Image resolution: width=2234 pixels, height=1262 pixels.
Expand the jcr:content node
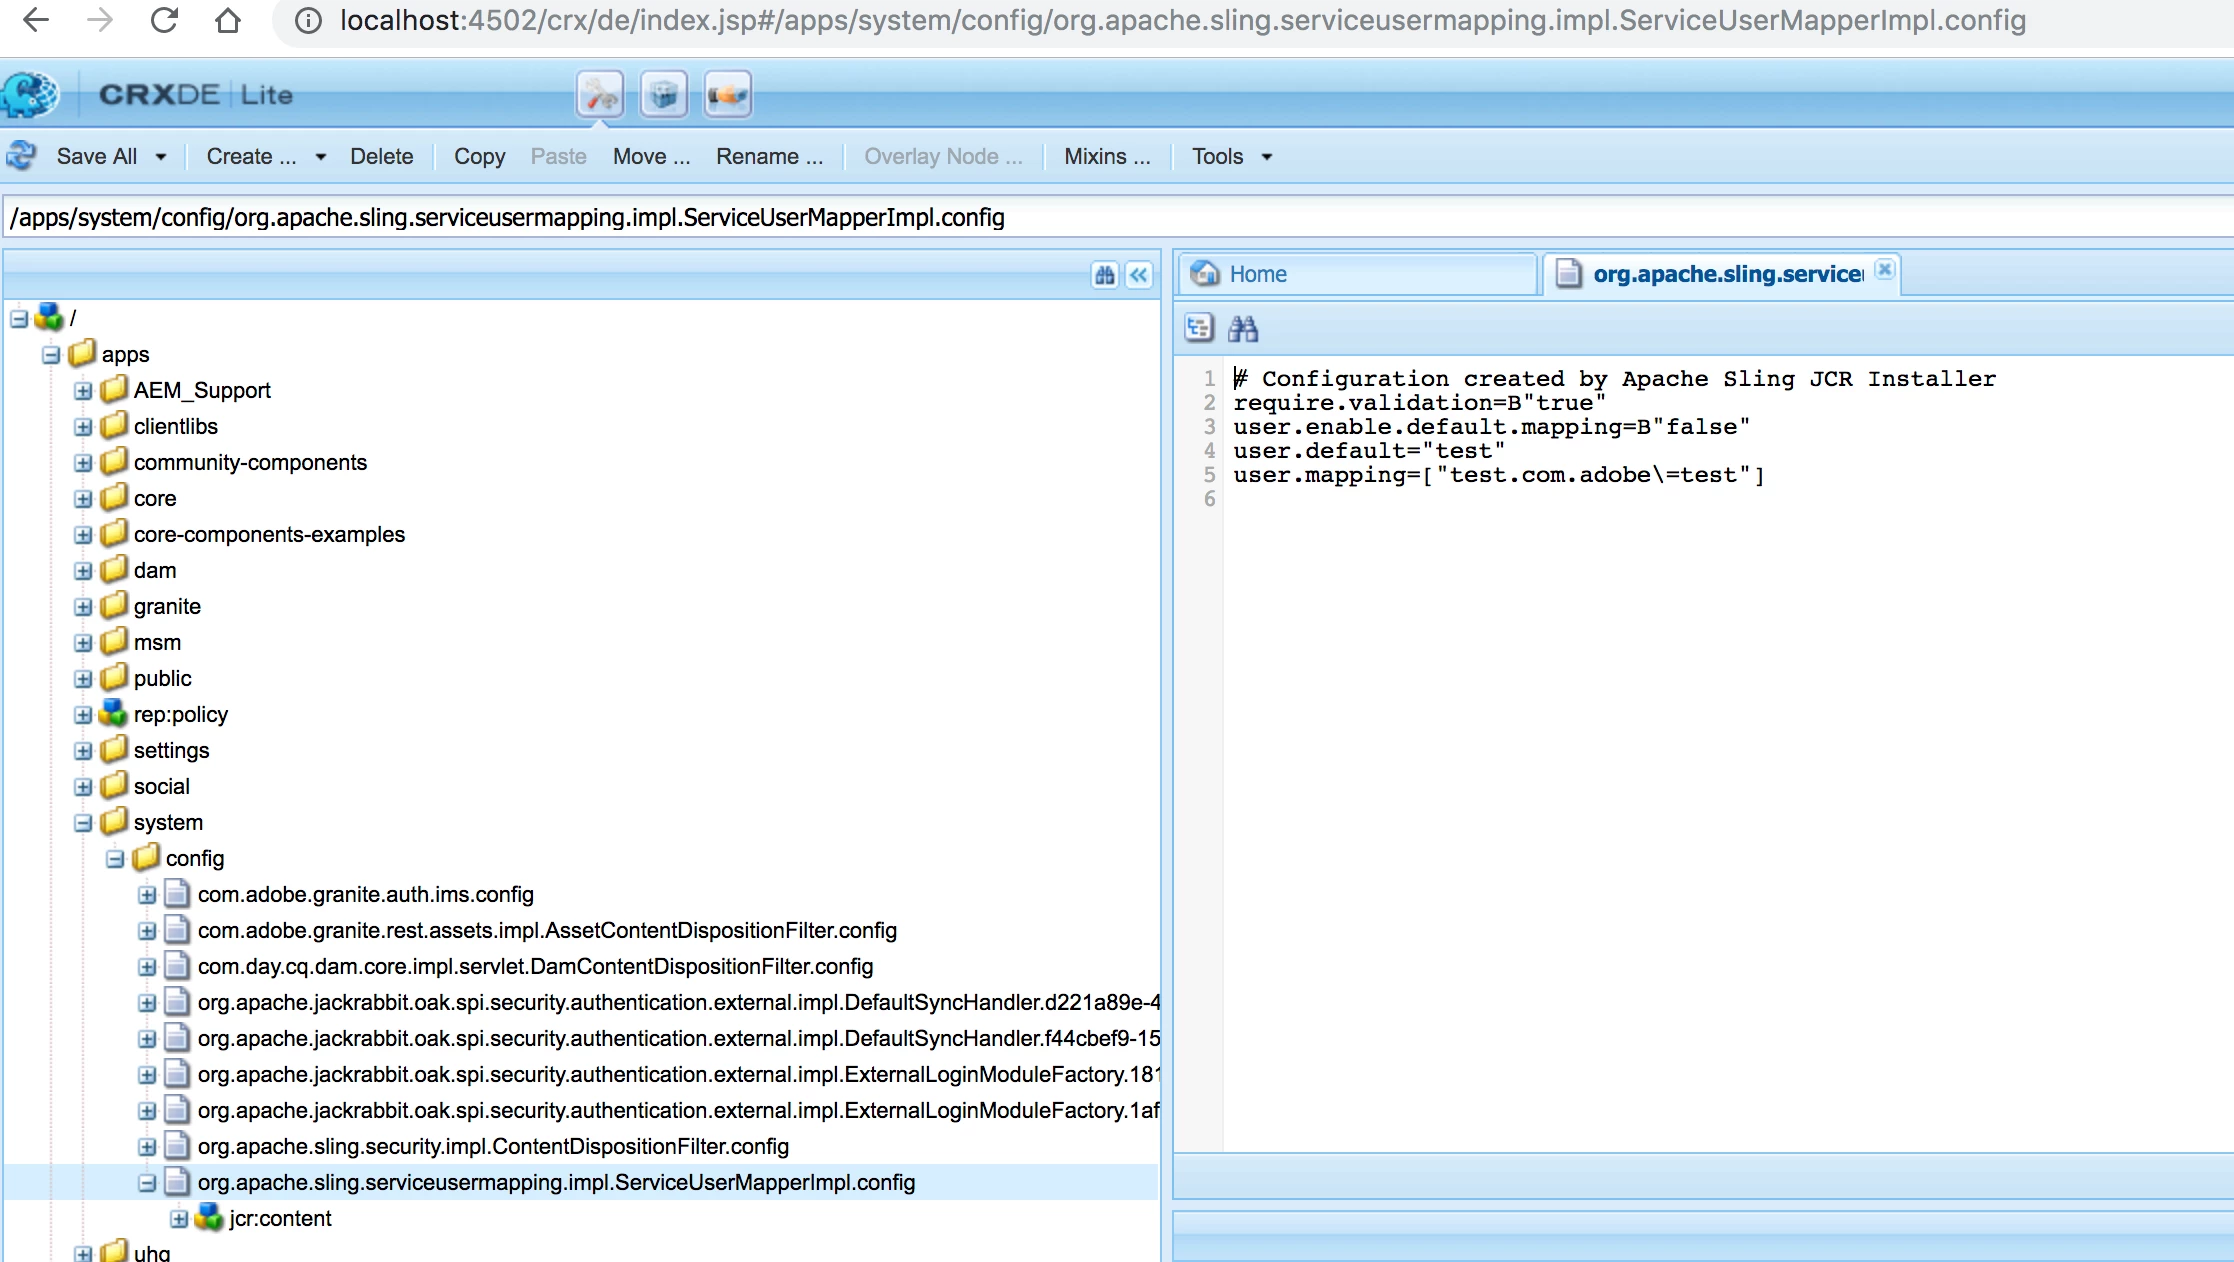pos(179,1219)
